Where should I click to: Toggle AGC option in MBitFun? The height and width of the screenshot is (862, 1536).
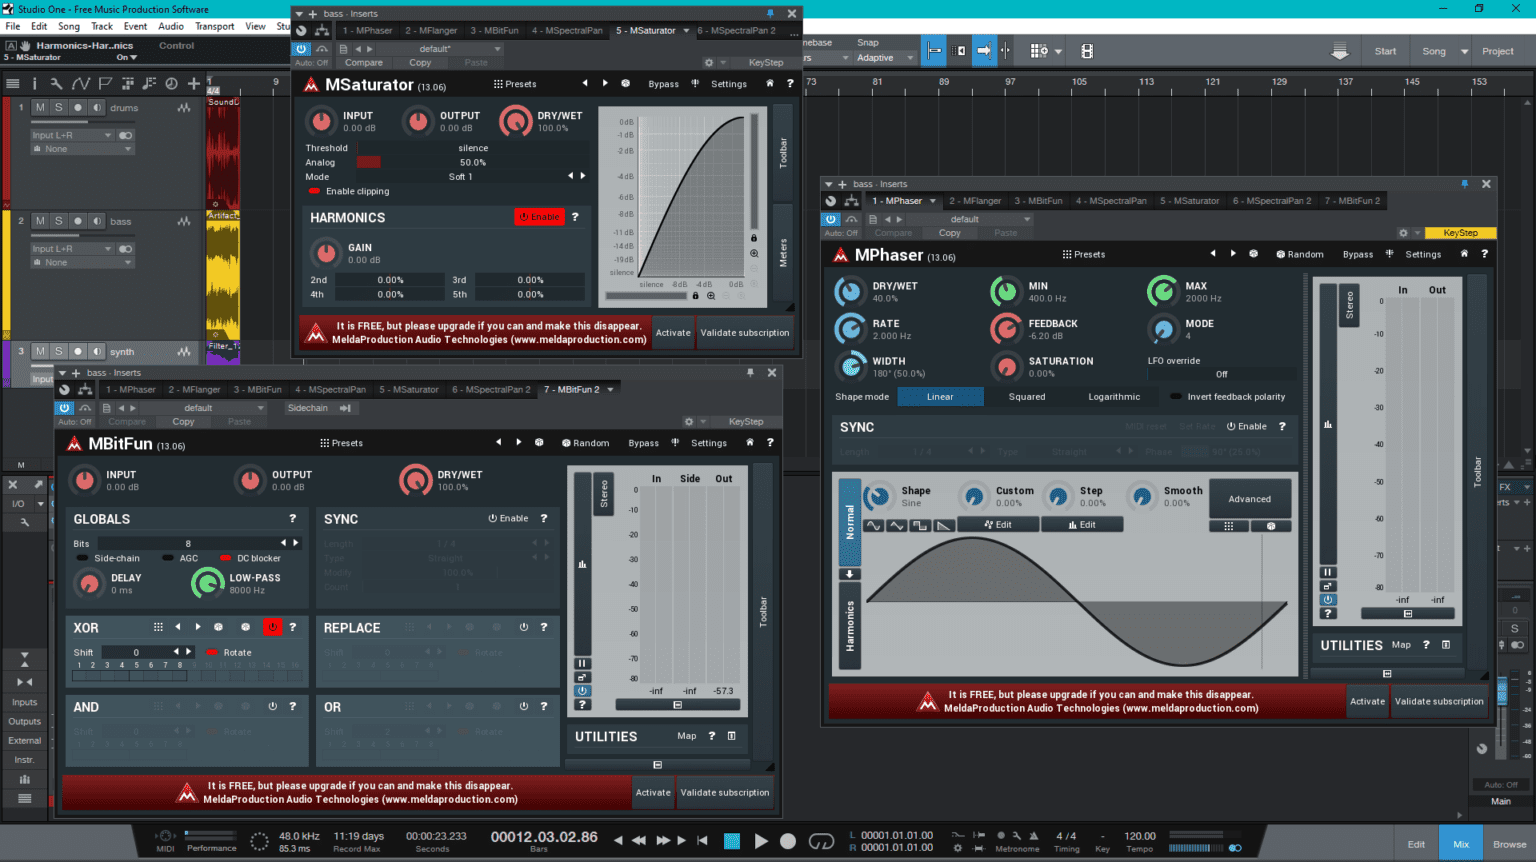click(x=180, y=558)
